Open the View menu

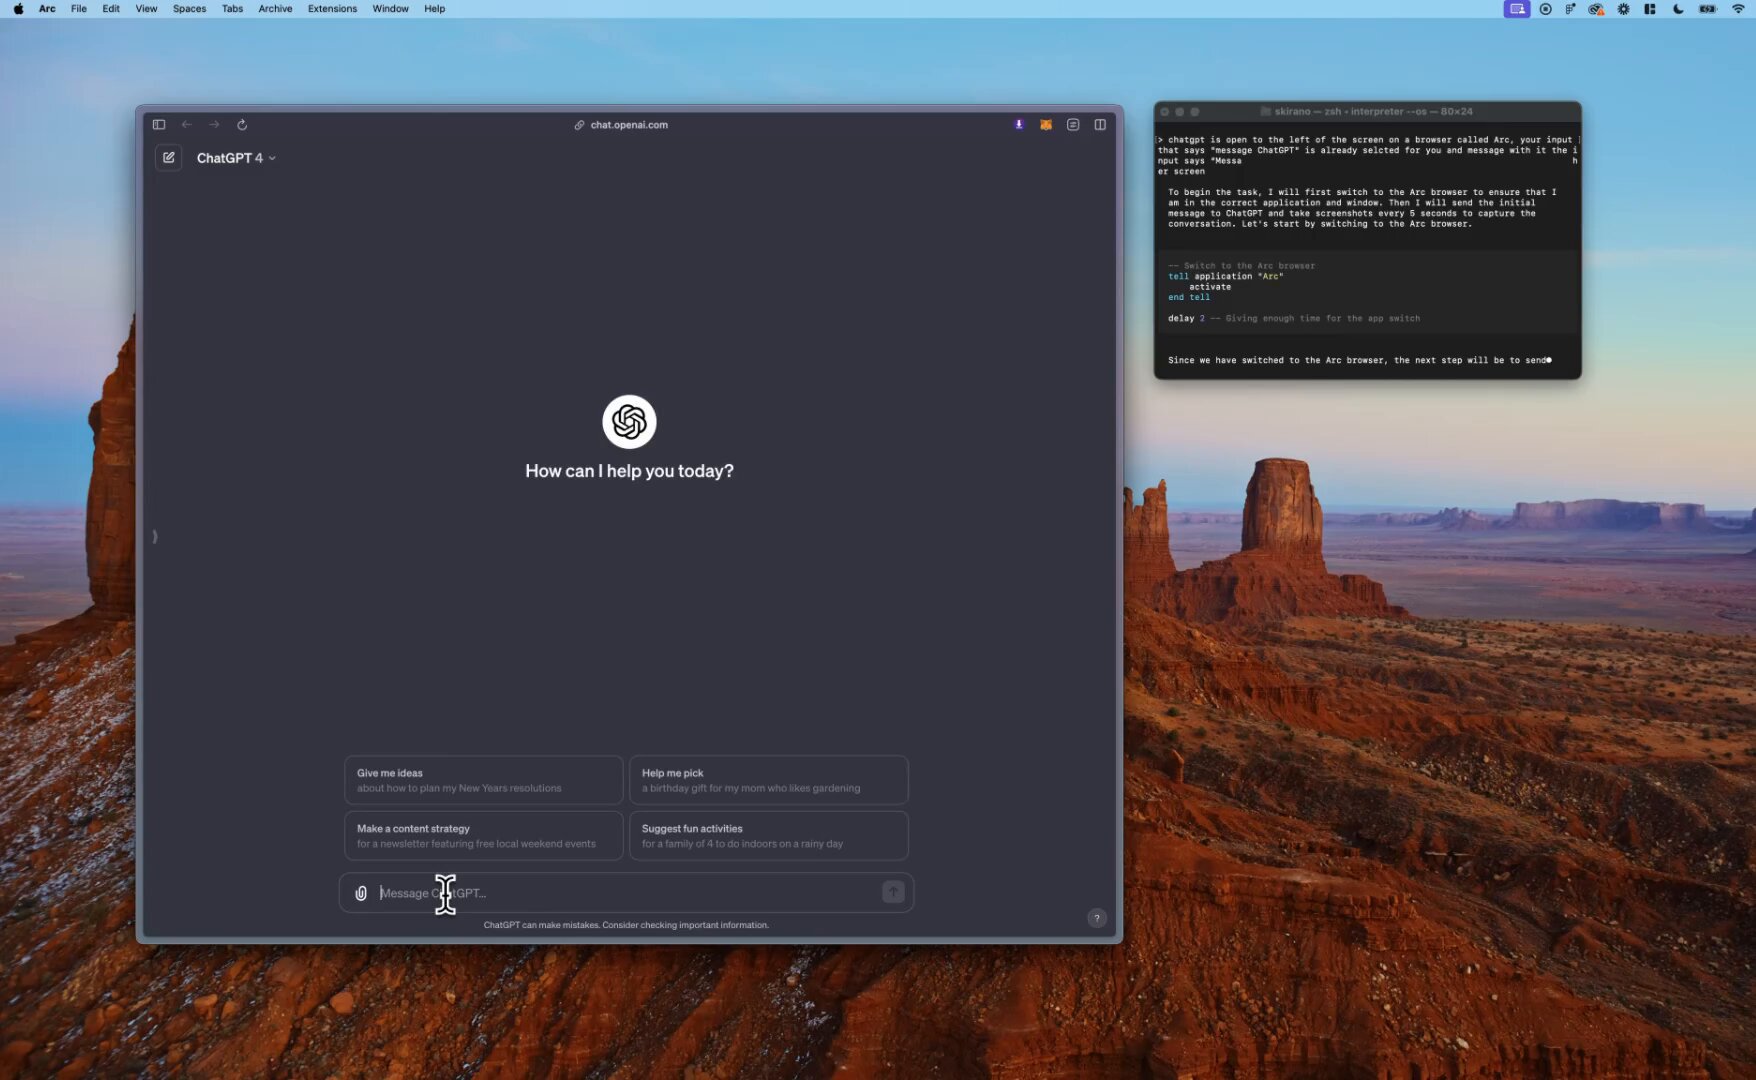146,9
